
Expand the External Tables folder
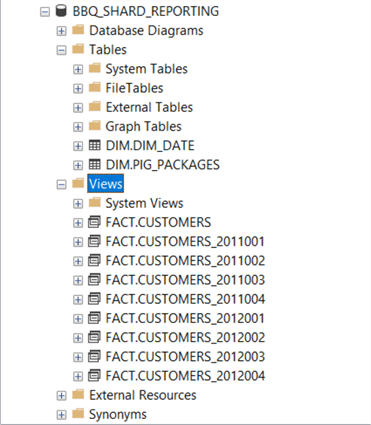coord(78,108)
